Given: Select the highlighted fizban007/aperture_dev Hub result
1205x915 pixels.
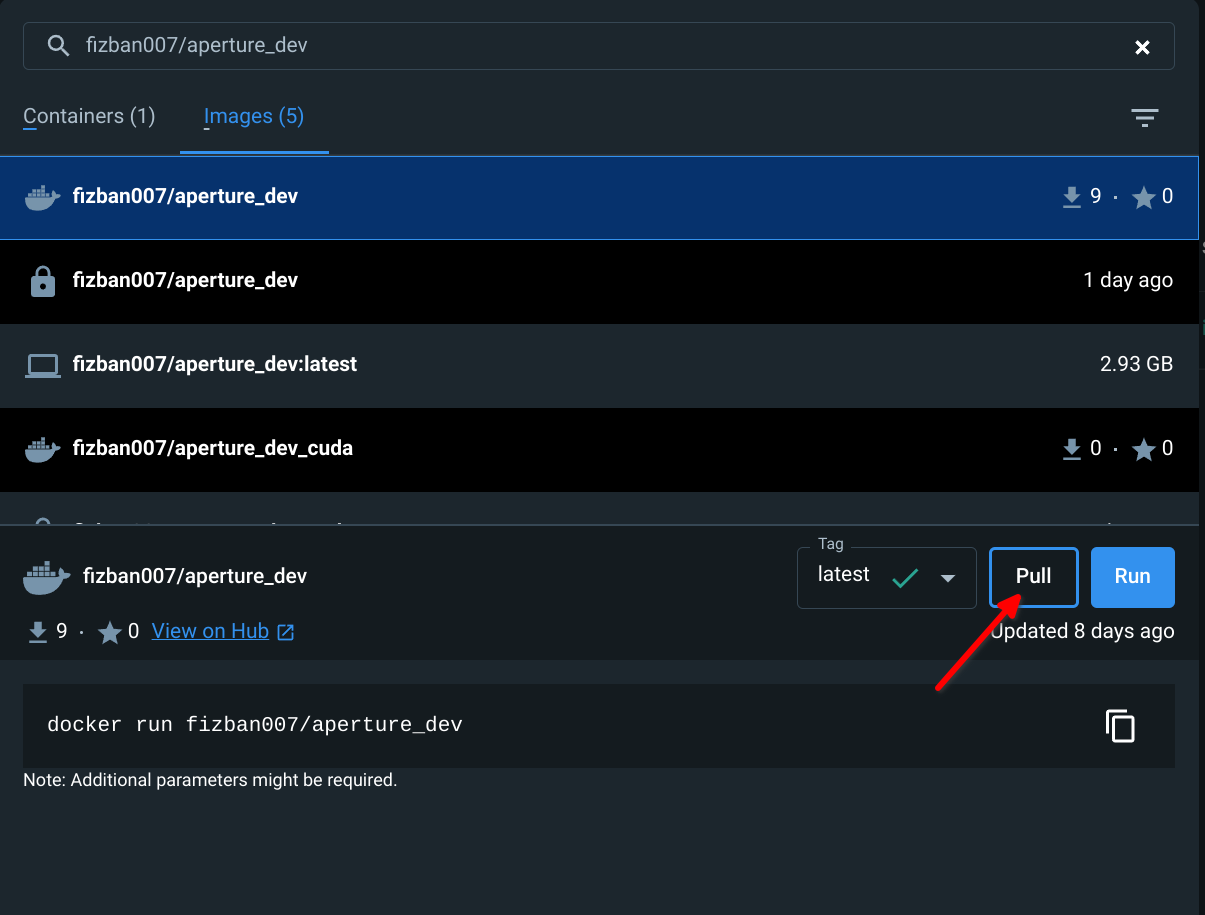Looking at the screenshot, I should tap(599, 197).
